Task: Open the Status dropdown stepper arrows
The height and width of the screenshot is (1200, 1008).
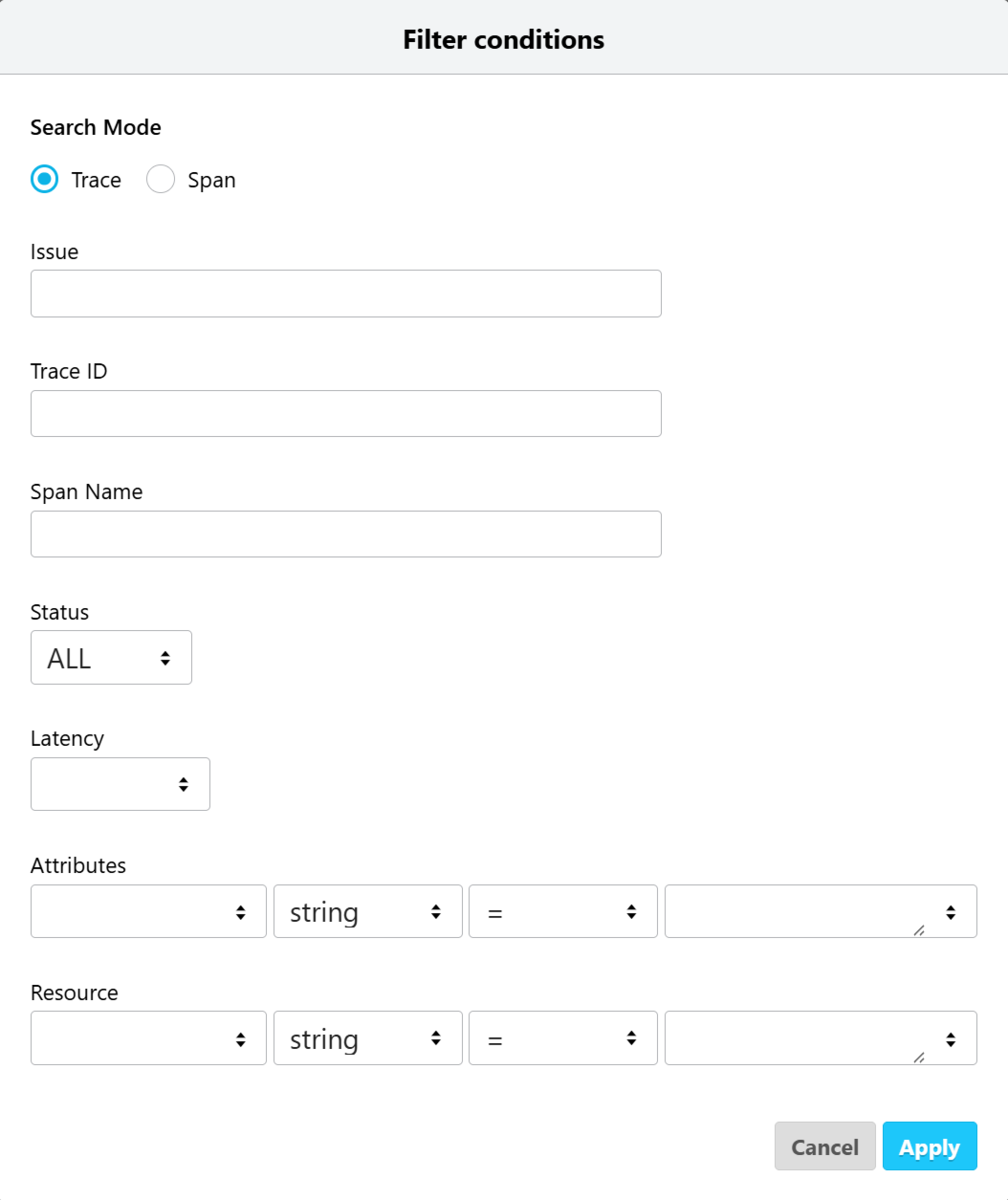Action: click(x=165, y=657)
